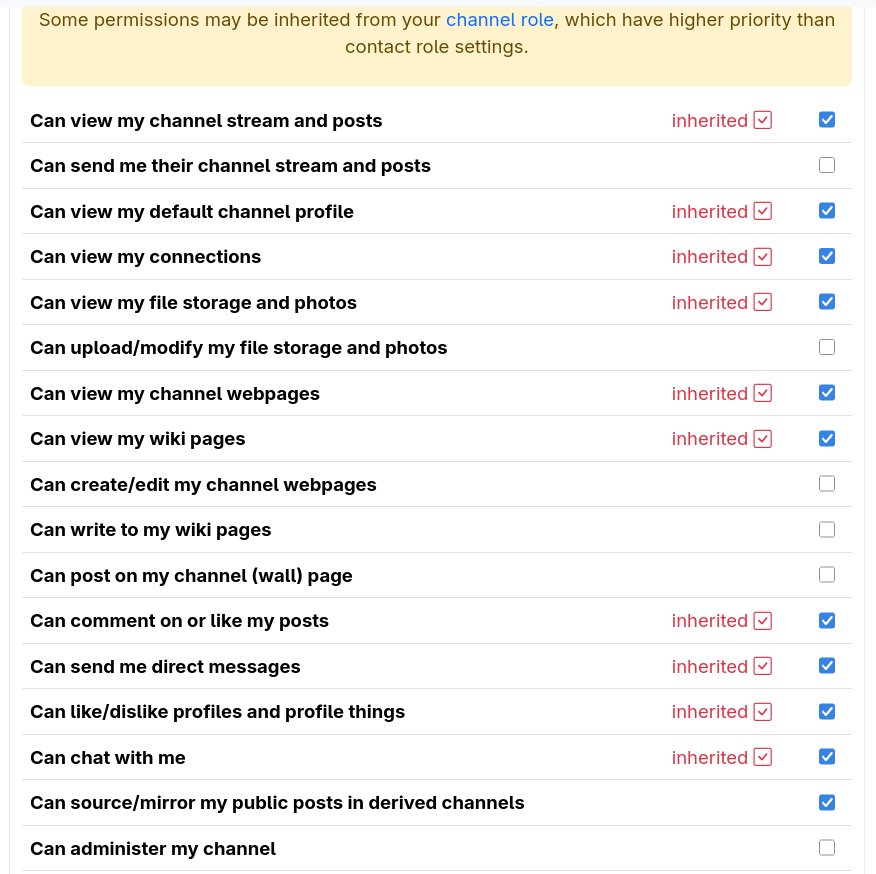
Task: Click inherited icon for channel webpages viewing
Action: [x=763, y=393]
